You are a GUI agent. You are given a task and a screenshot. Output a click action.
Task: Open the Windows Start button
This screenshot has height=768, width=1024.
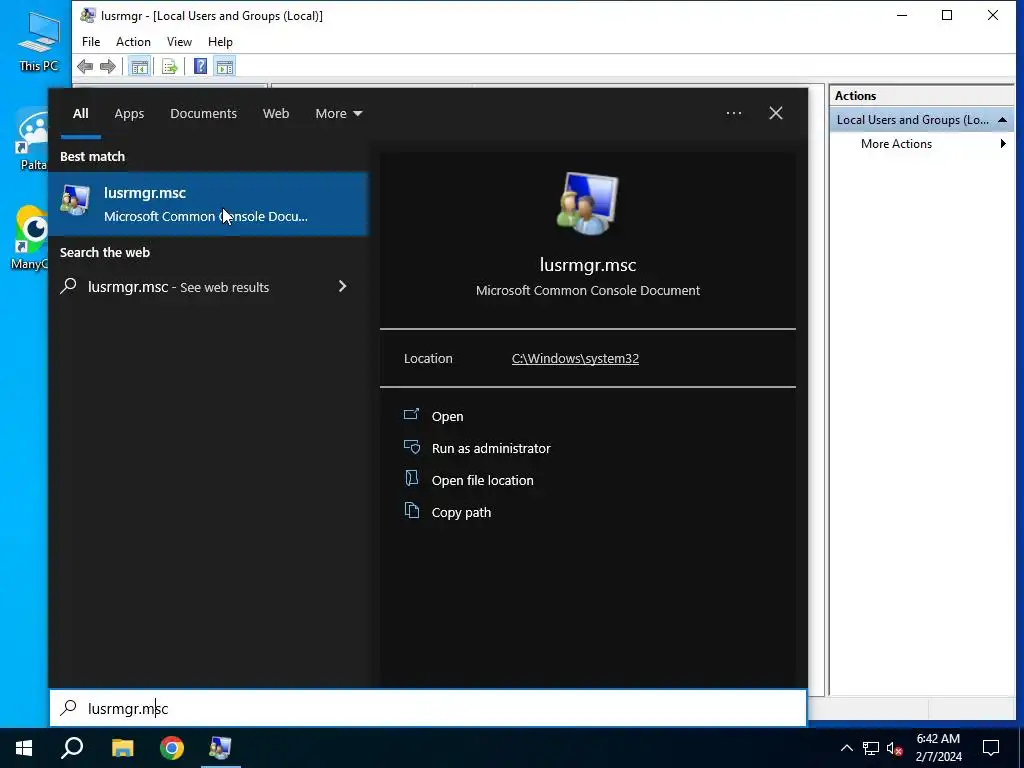coord(24,748)
